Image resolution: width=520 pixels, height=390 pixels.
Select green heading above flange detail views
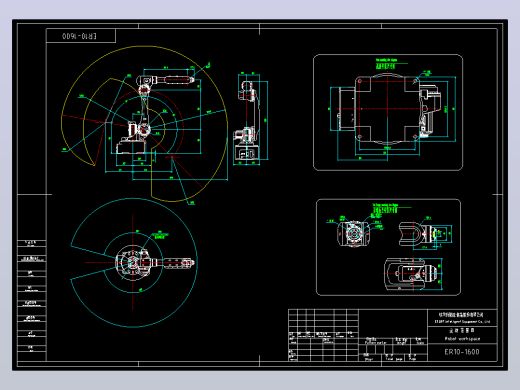click(x=385, y=209)
